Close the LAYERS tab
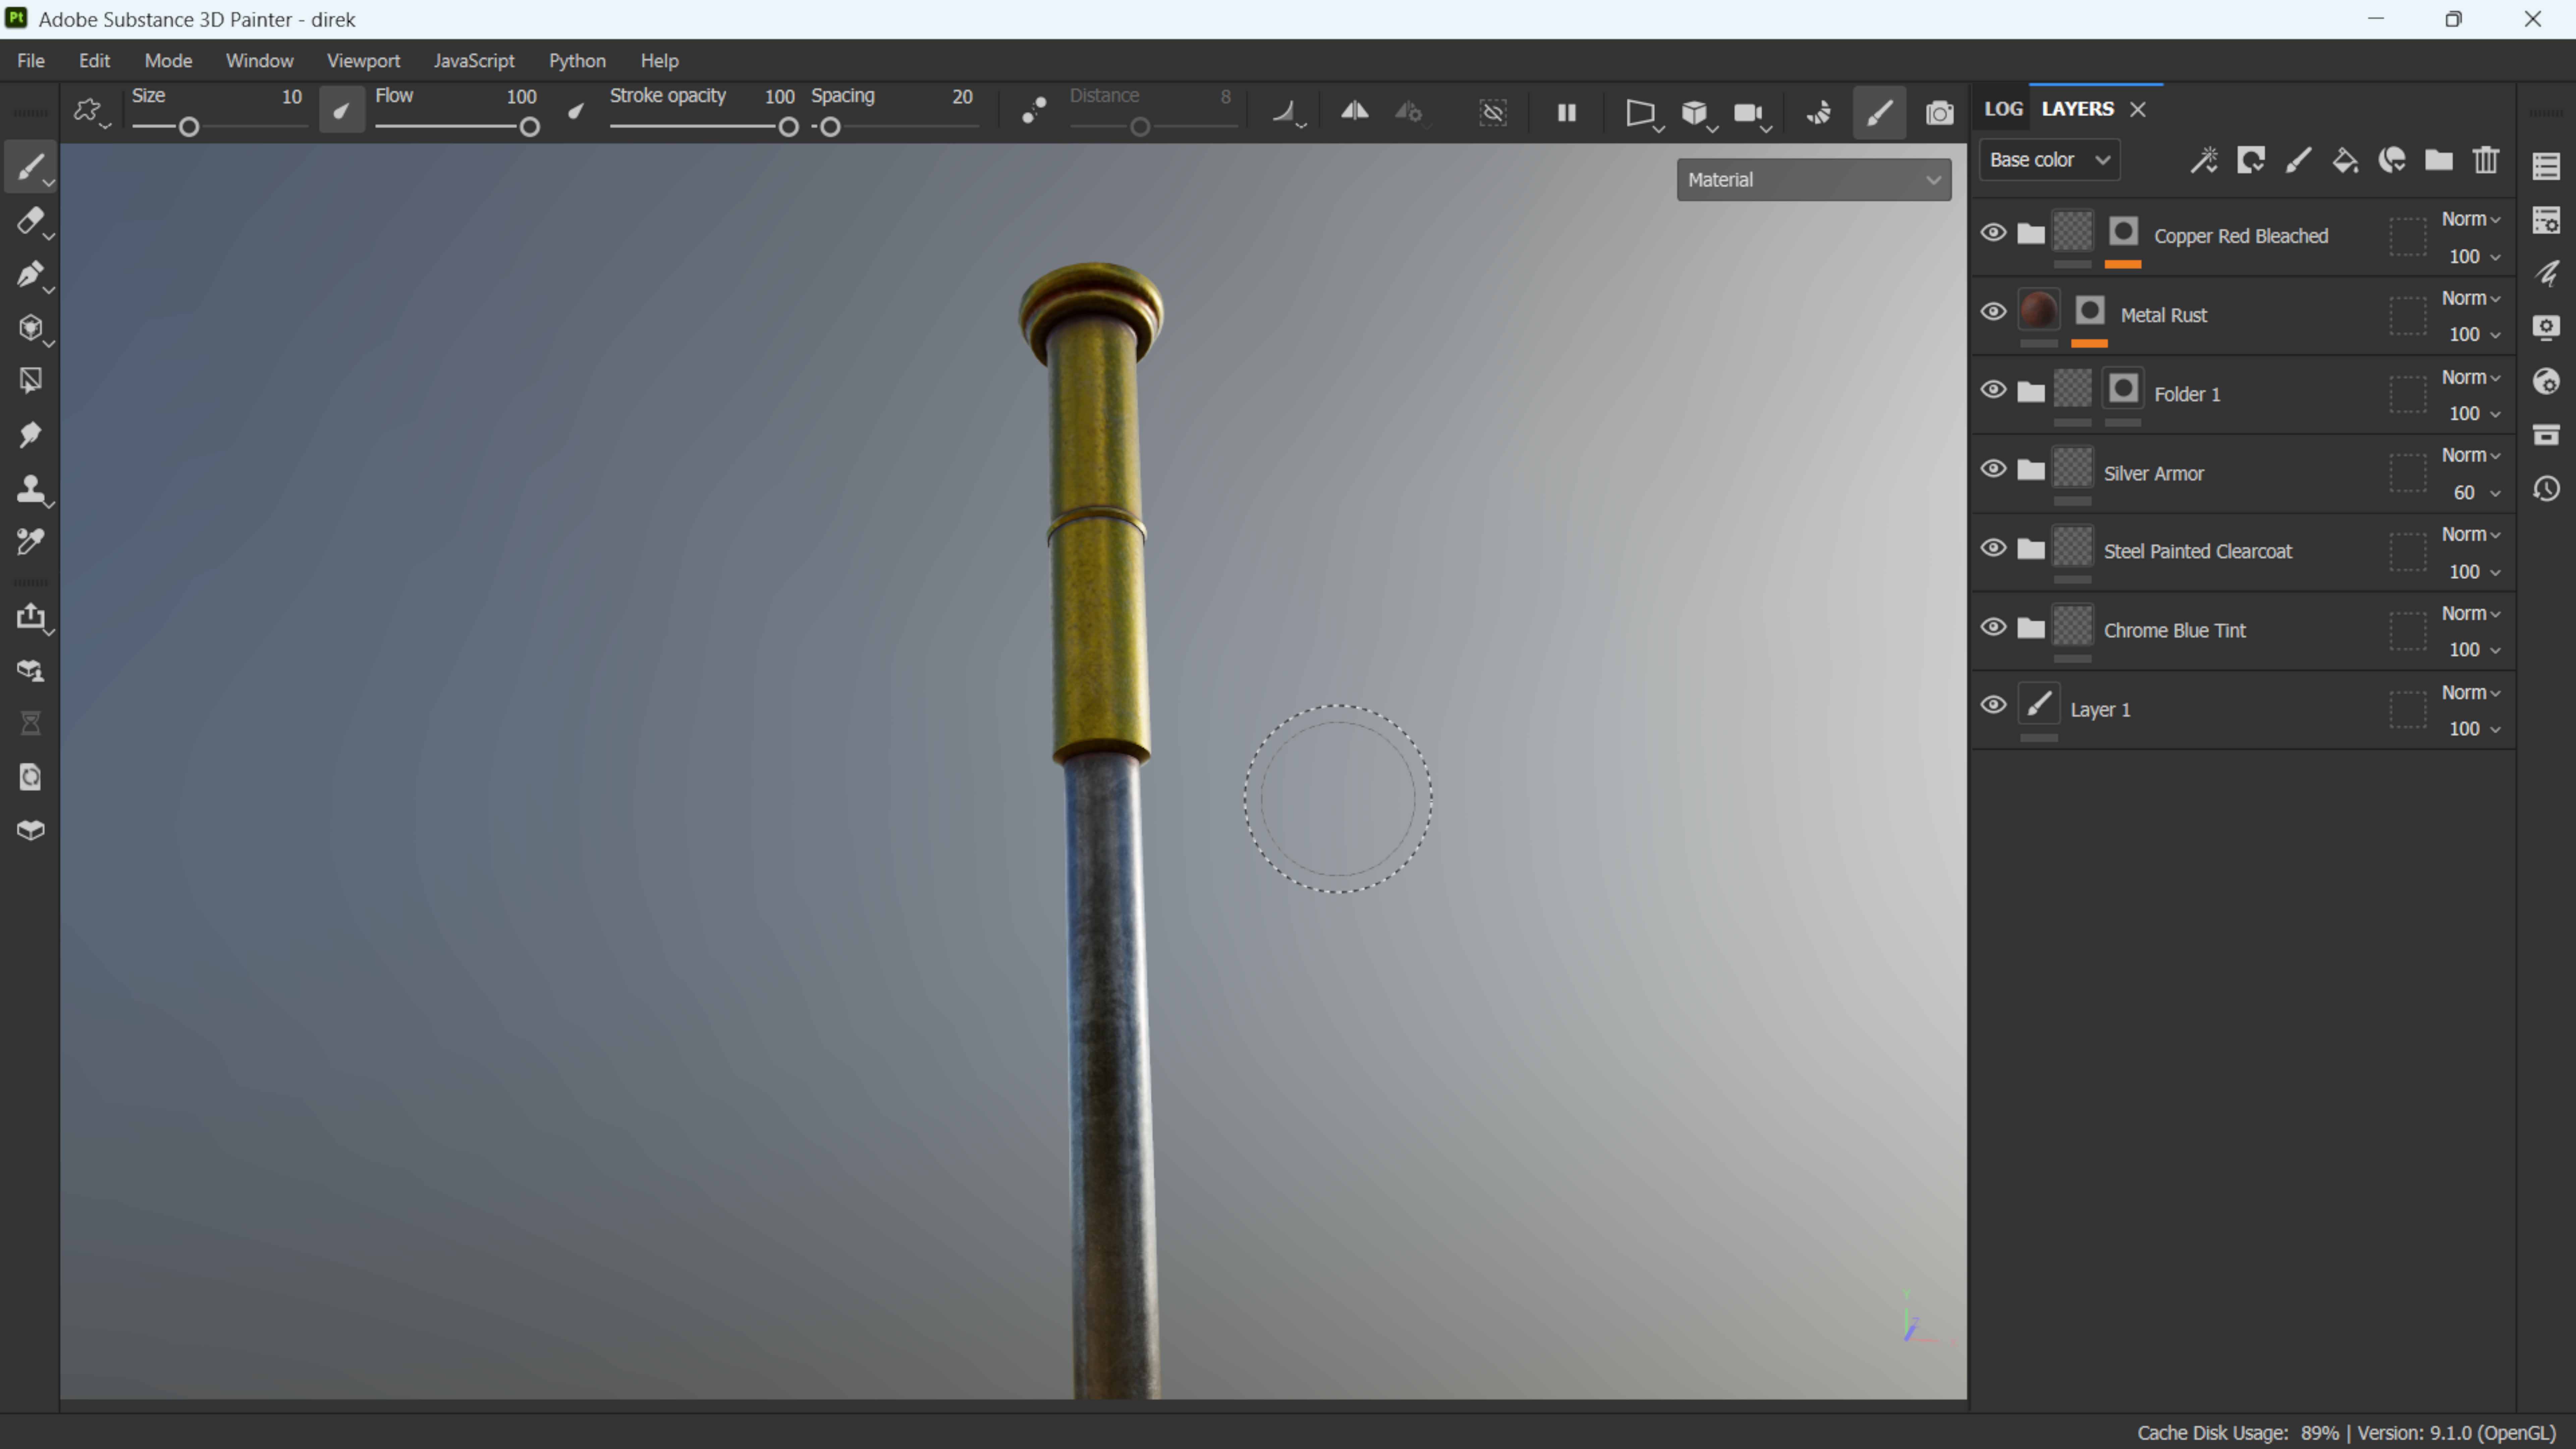2576x1449 pixels. point(2138,110)
